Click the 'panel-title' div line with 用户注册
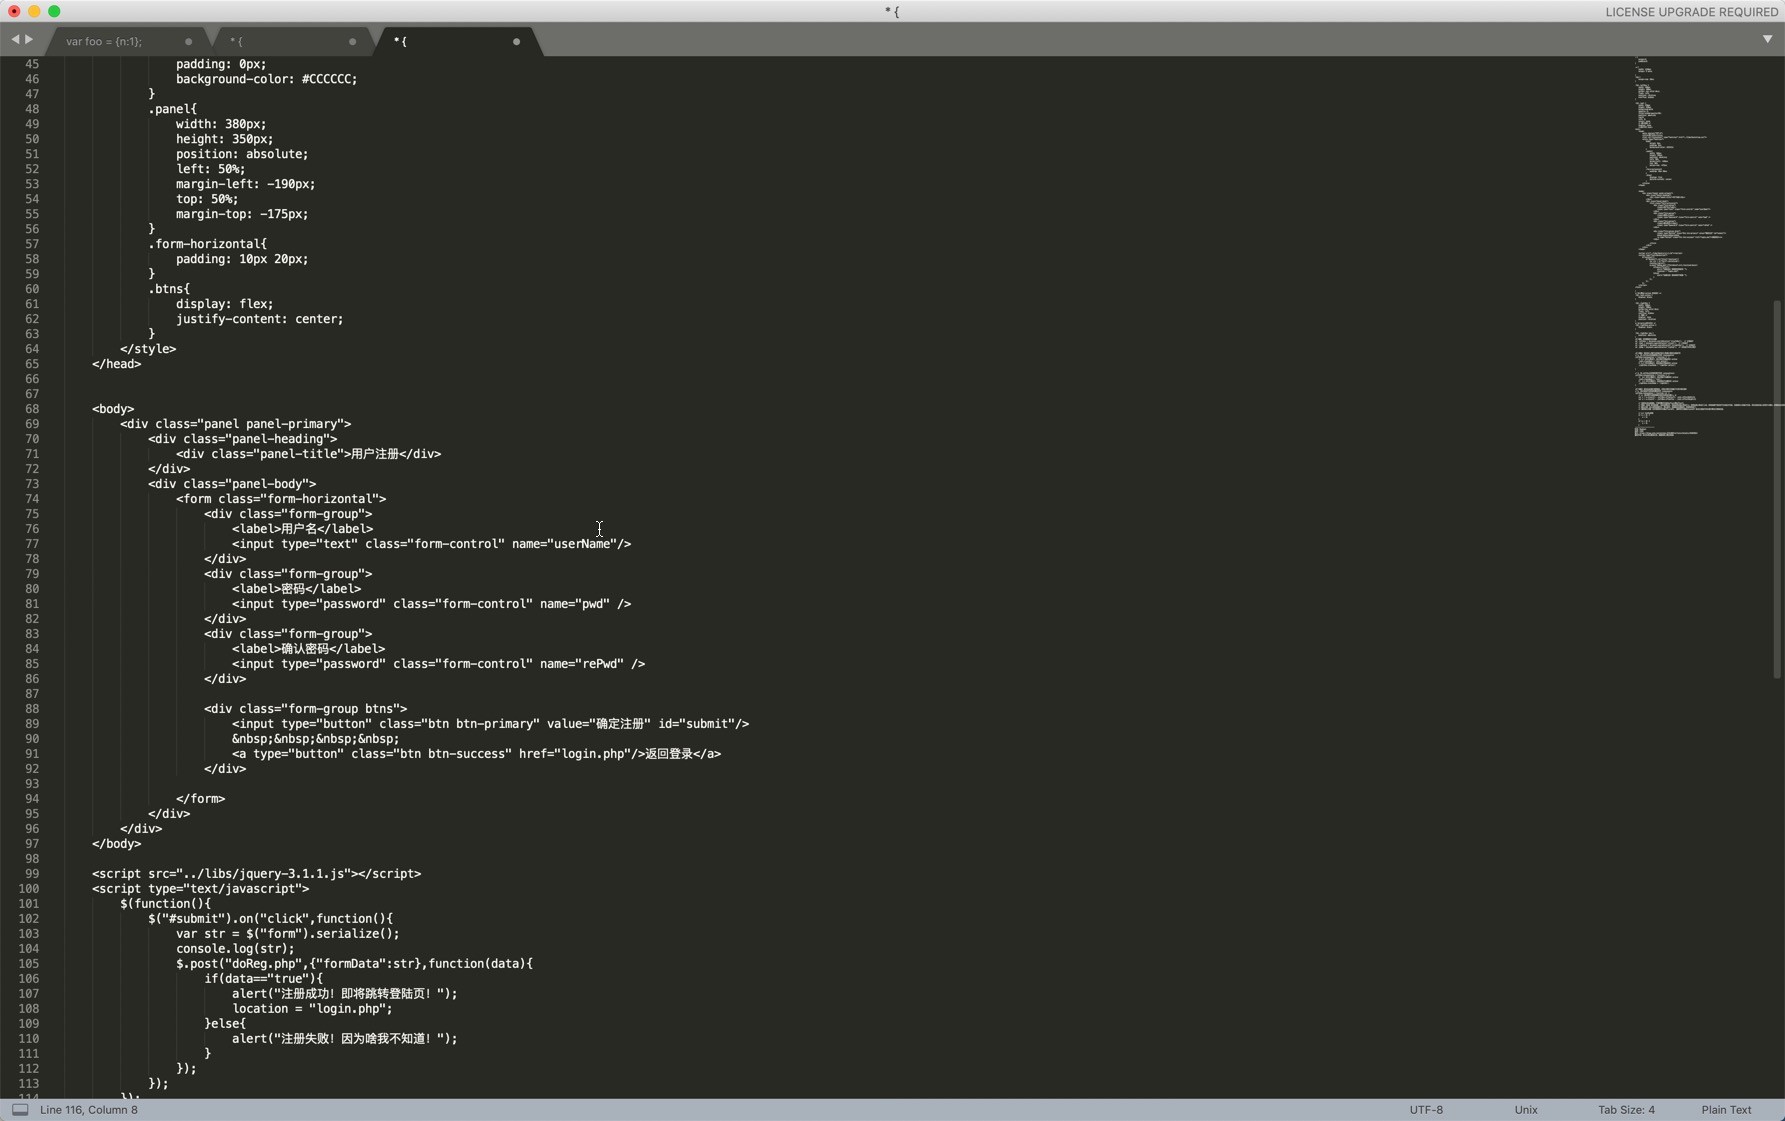The height and width of the screenshot is (1121, 1785). point(308,454)
